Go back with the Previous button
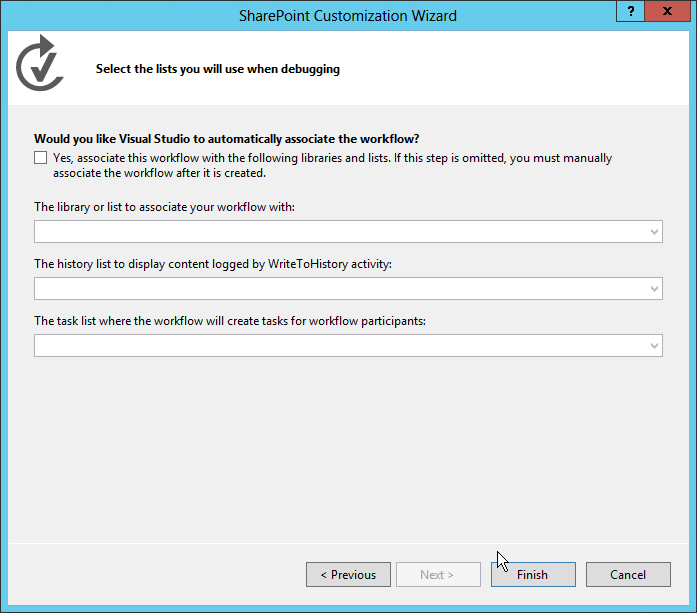Screen dimensions: 697x613 tap(348, 574)
